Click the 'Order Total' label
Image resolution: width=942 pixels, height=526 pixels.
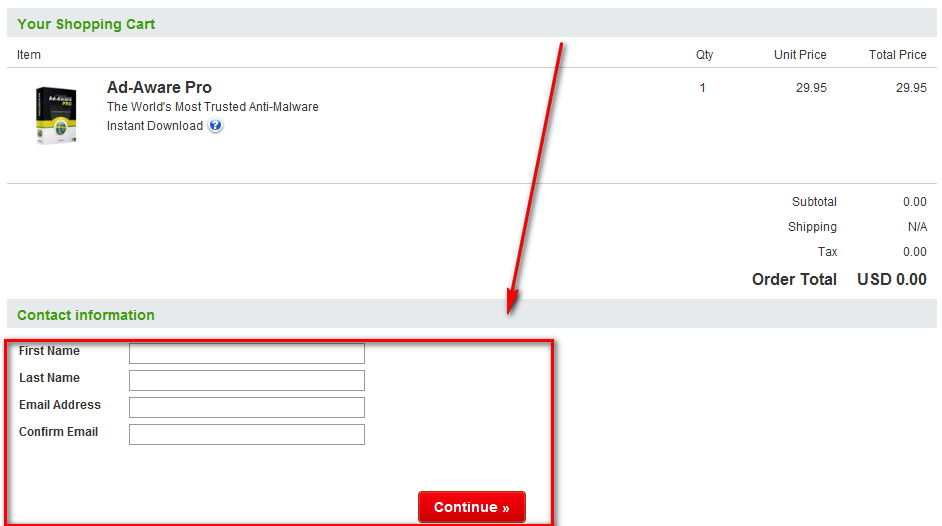[794, 279]
